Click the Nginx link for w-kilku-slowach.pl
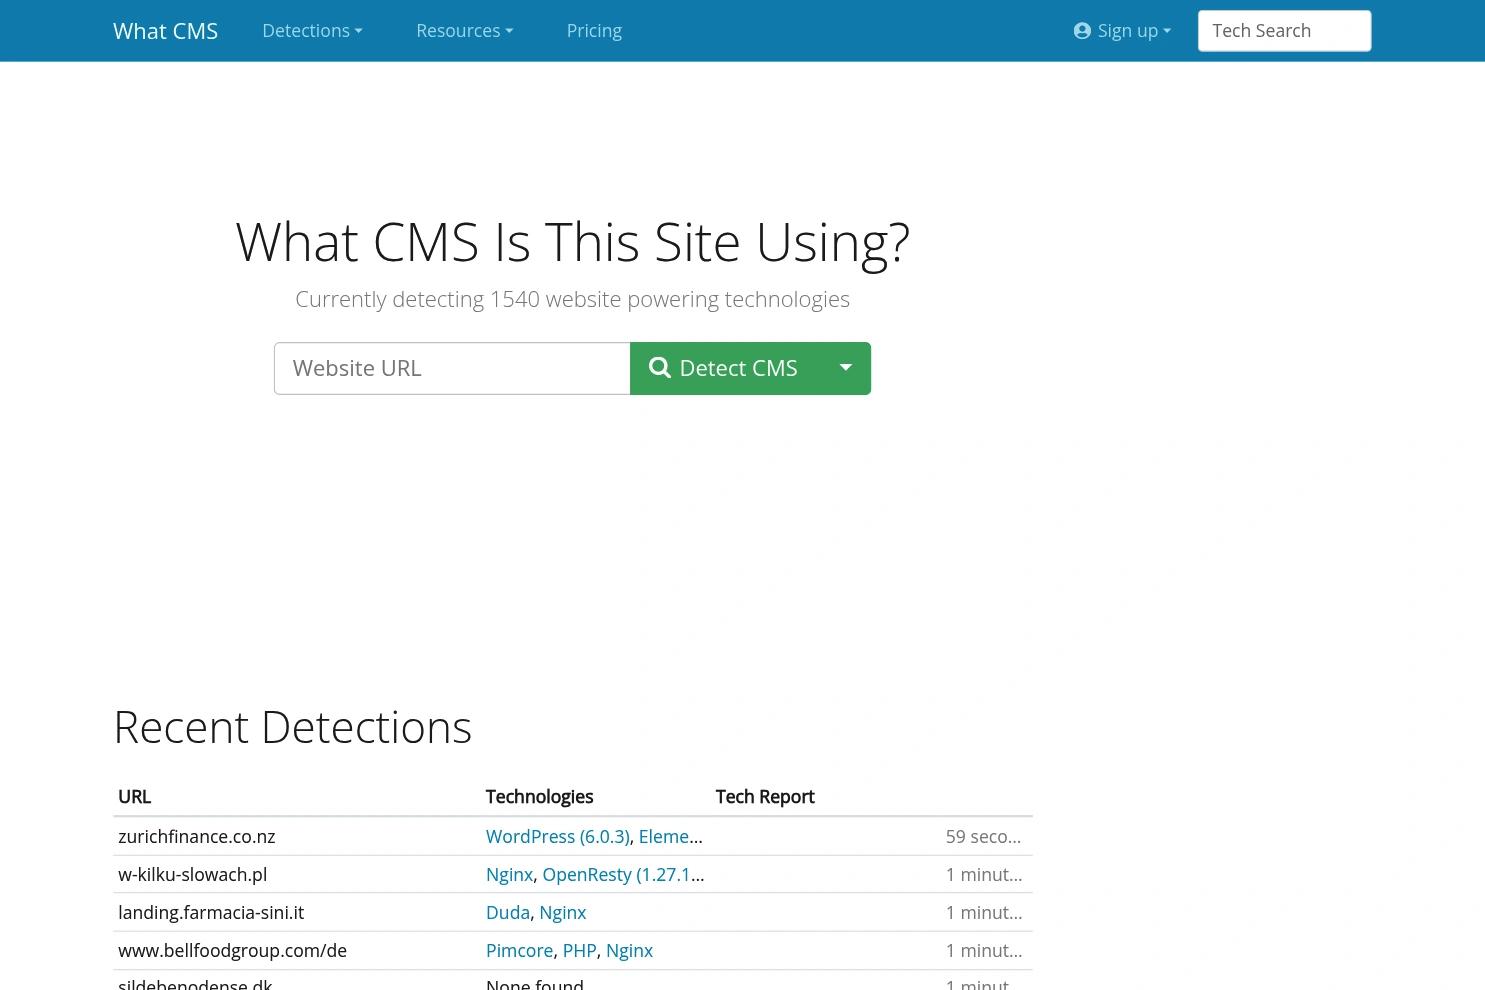Screen dimensions: 1485x990 tap(509, 874)
